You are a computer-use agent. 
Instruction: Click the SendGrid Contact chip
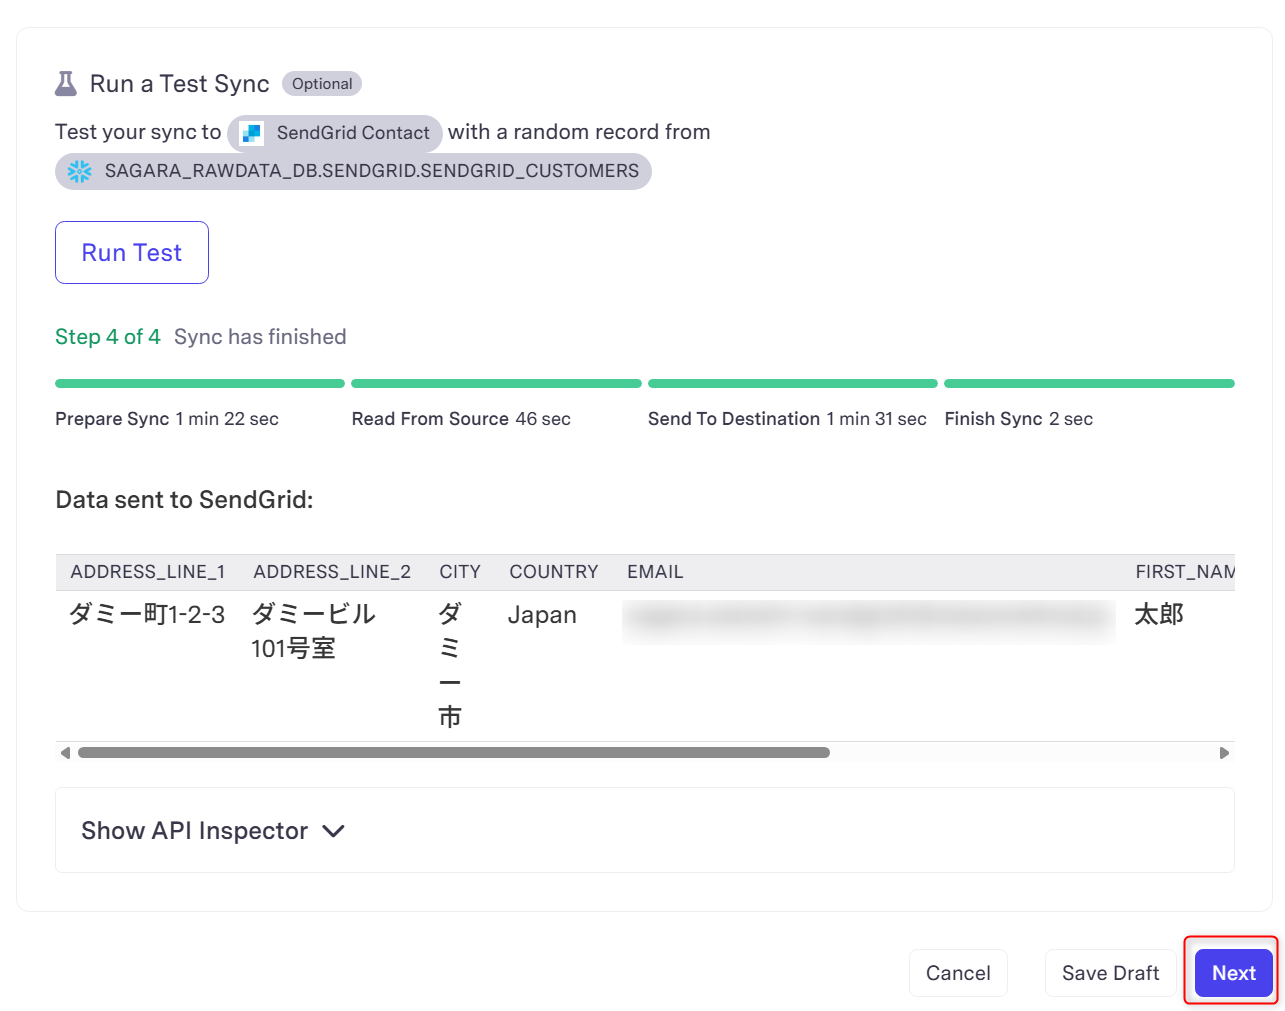point(335,133)
